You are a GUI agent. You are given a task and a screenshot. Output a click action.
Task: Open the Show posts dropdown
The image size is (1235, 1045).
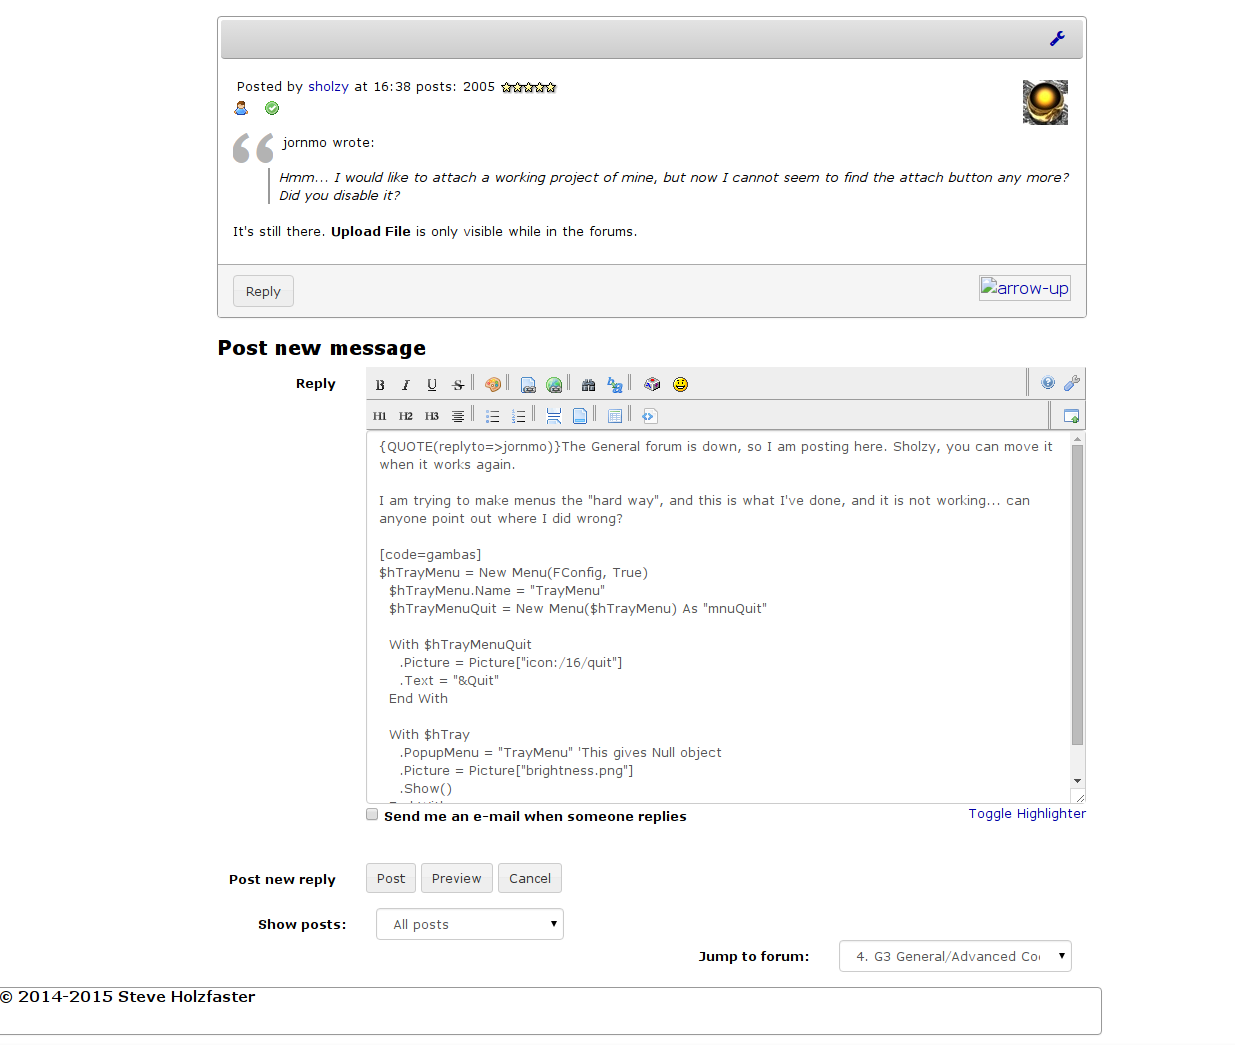click(470, 924)
